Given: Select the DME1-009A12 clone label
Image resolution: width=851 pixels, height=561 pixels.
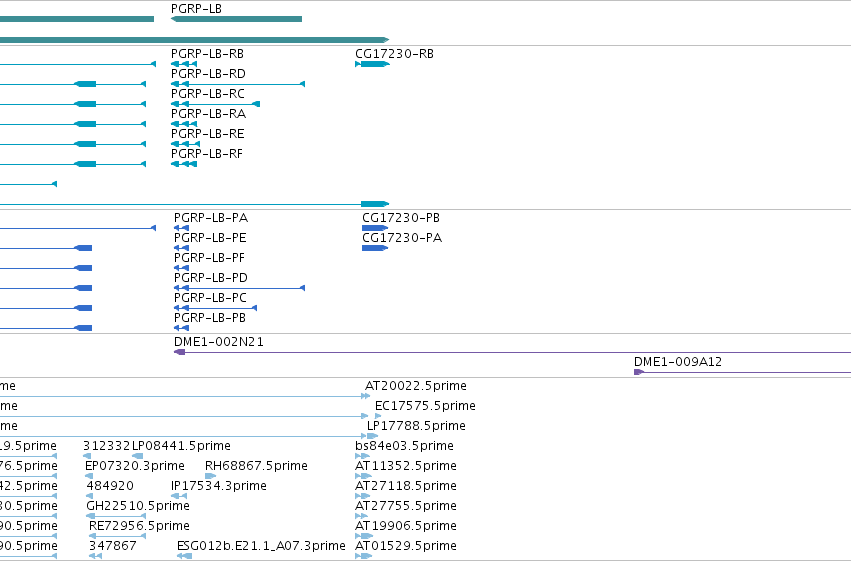Looking at the screenshot, I should pos(678,362).
